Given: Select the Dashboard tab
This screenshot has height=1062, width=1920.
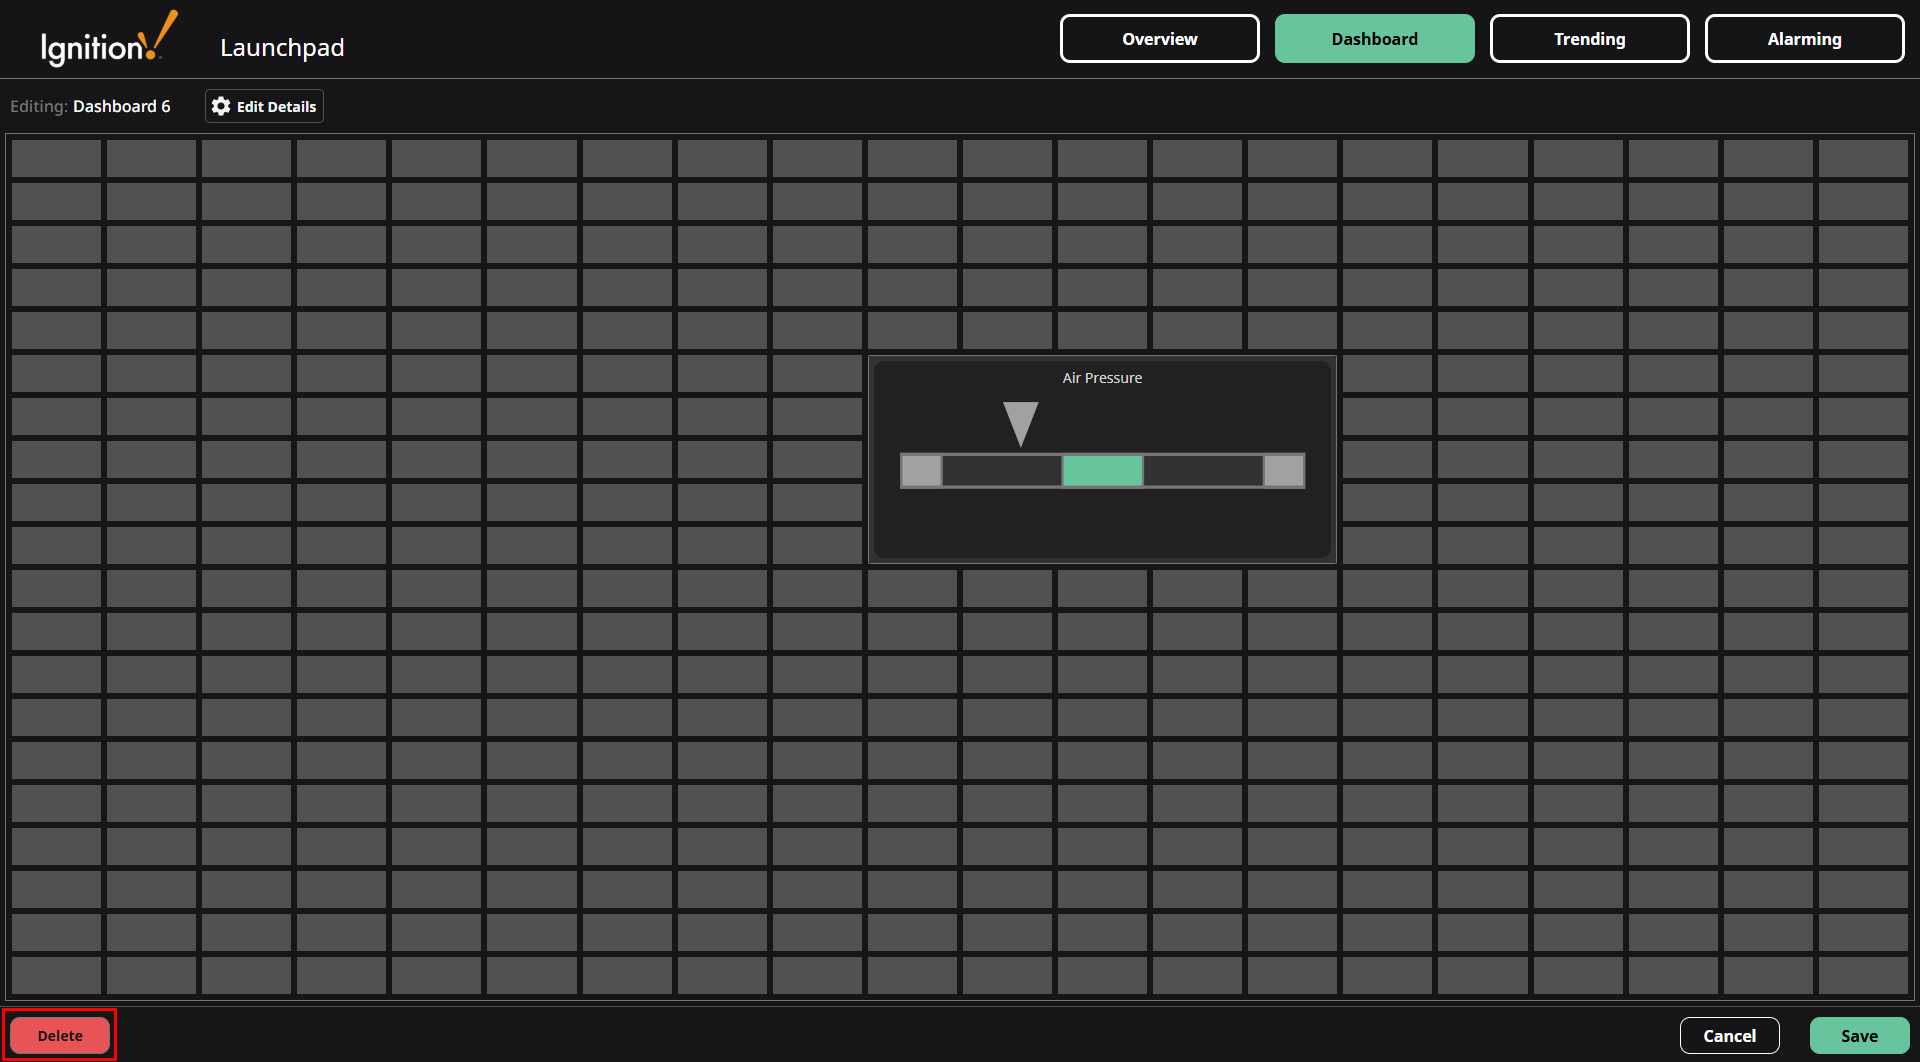Looking at the screenshot, I should (1375, 38).
